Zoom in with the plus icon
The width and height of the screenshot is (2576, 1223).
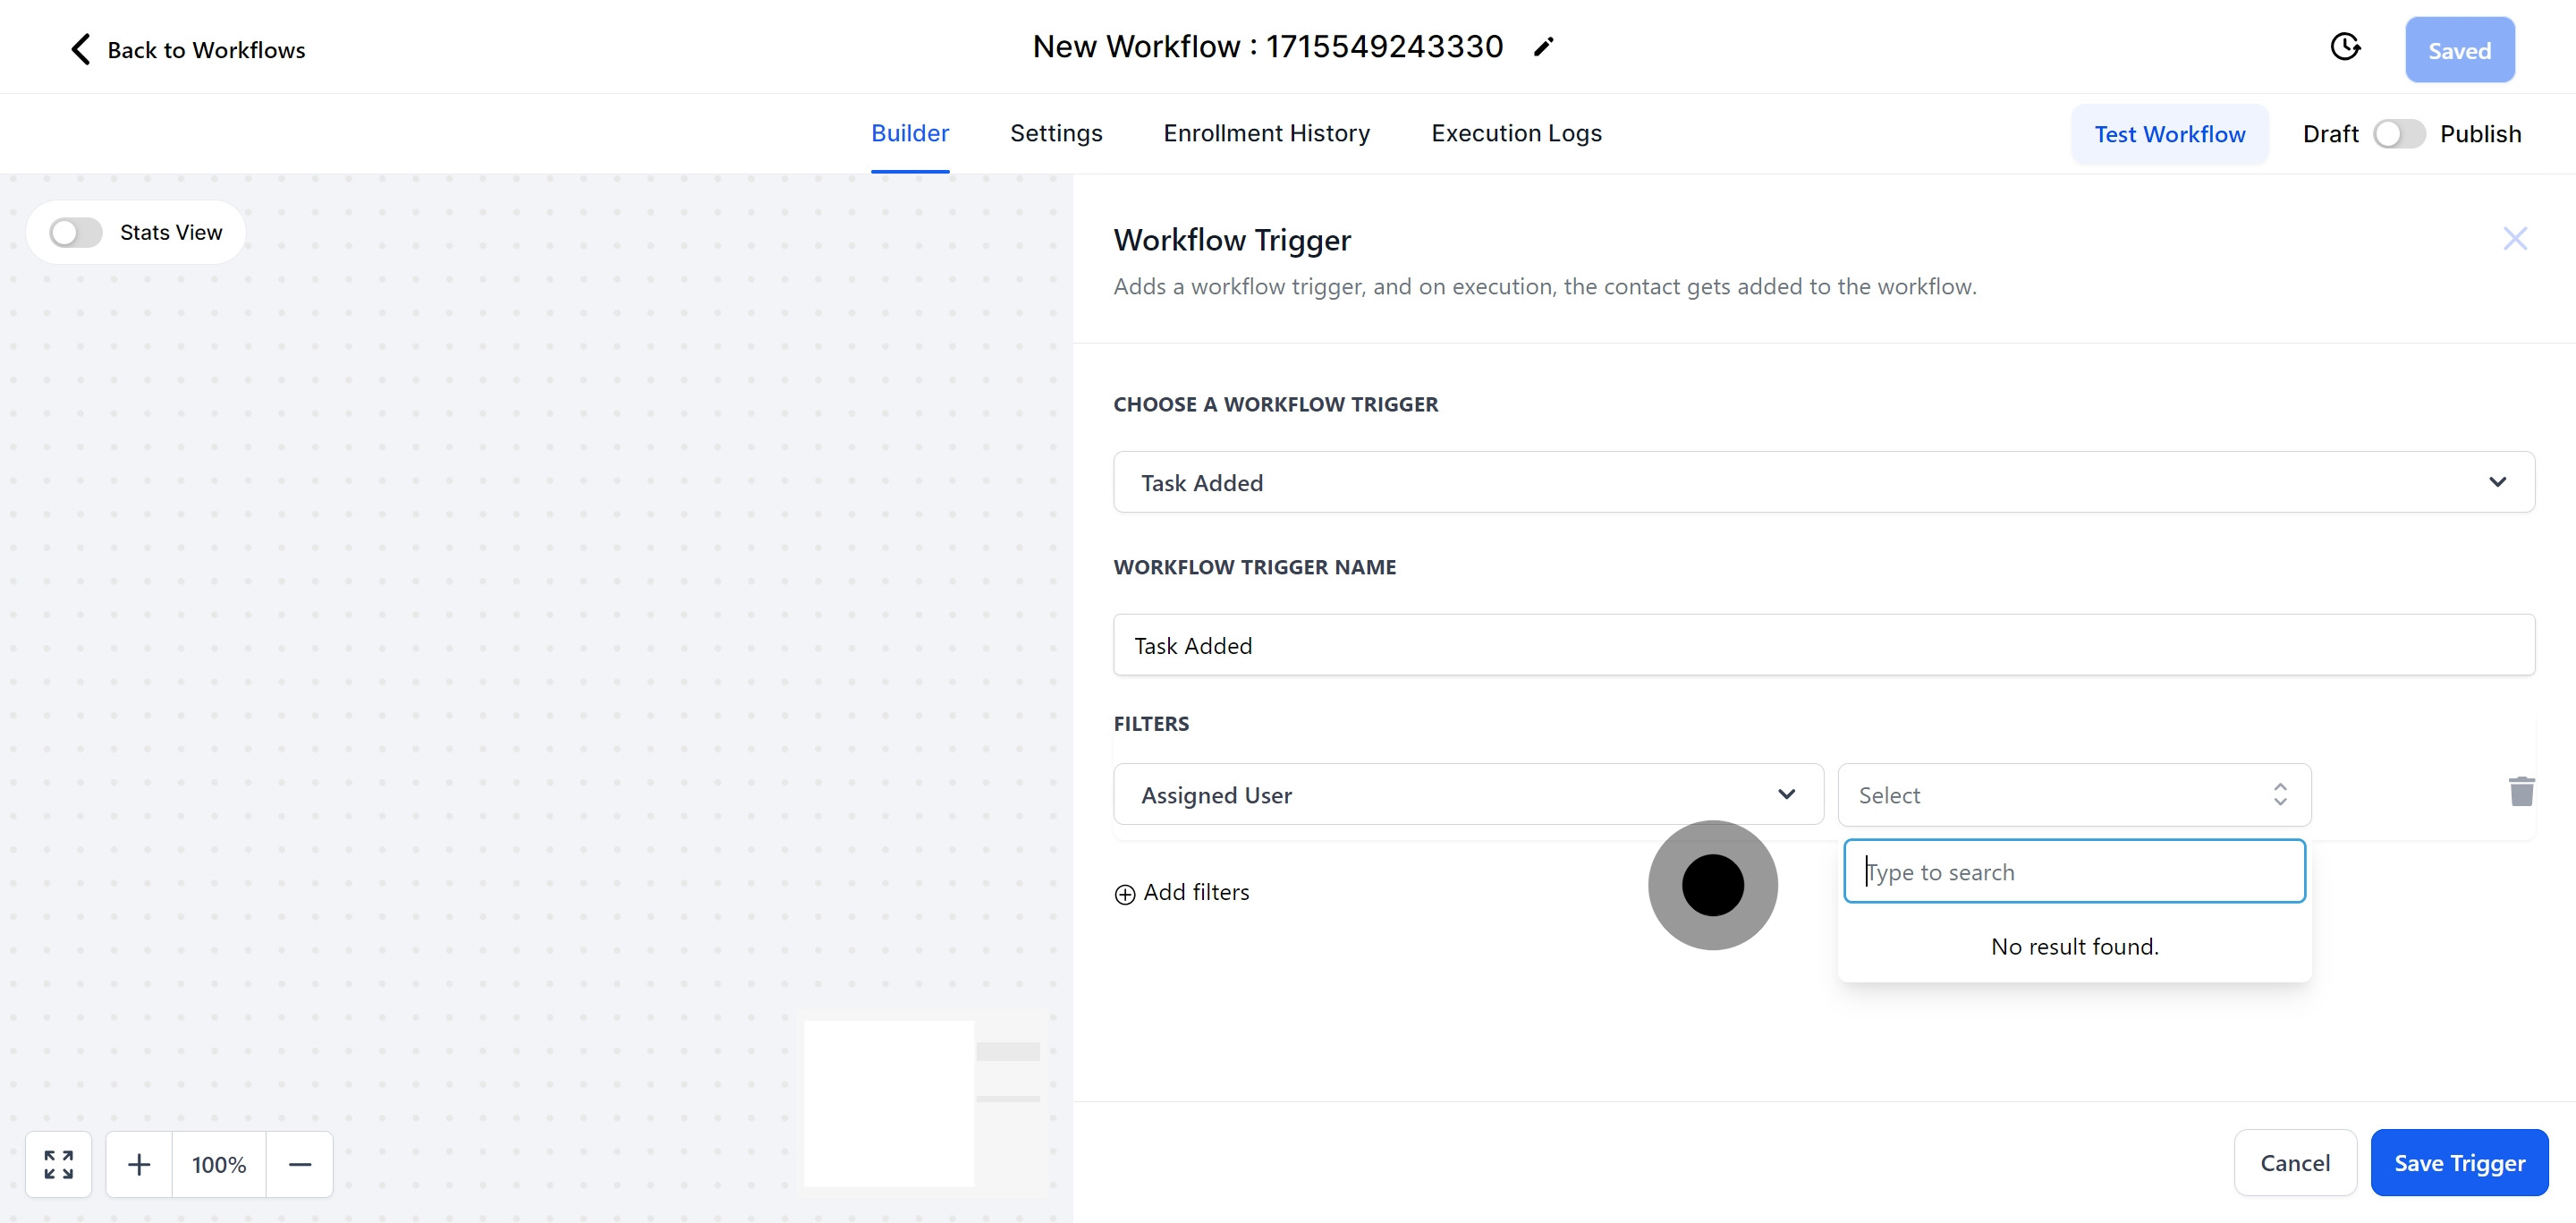pyautogui.click(x=139, y=1164)
